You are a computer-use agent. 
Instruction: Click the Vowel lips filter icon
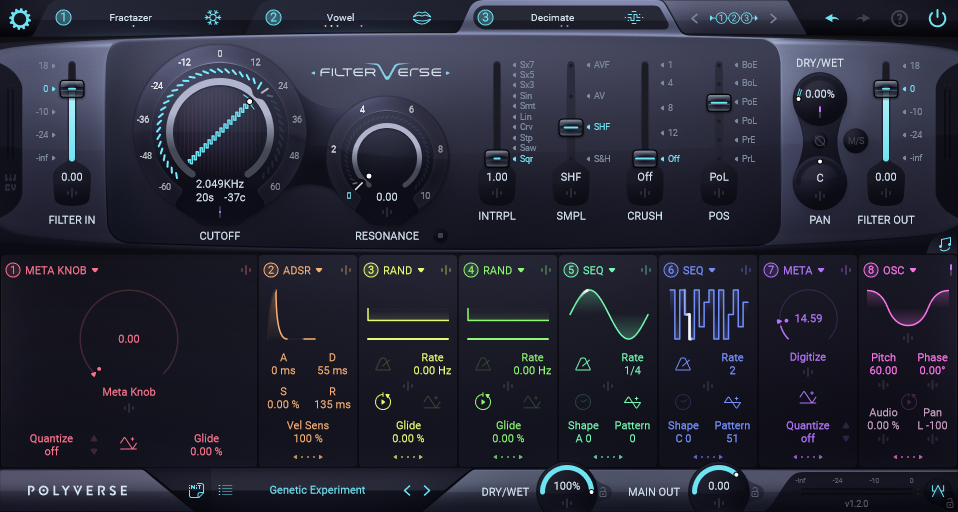point(422,18)
